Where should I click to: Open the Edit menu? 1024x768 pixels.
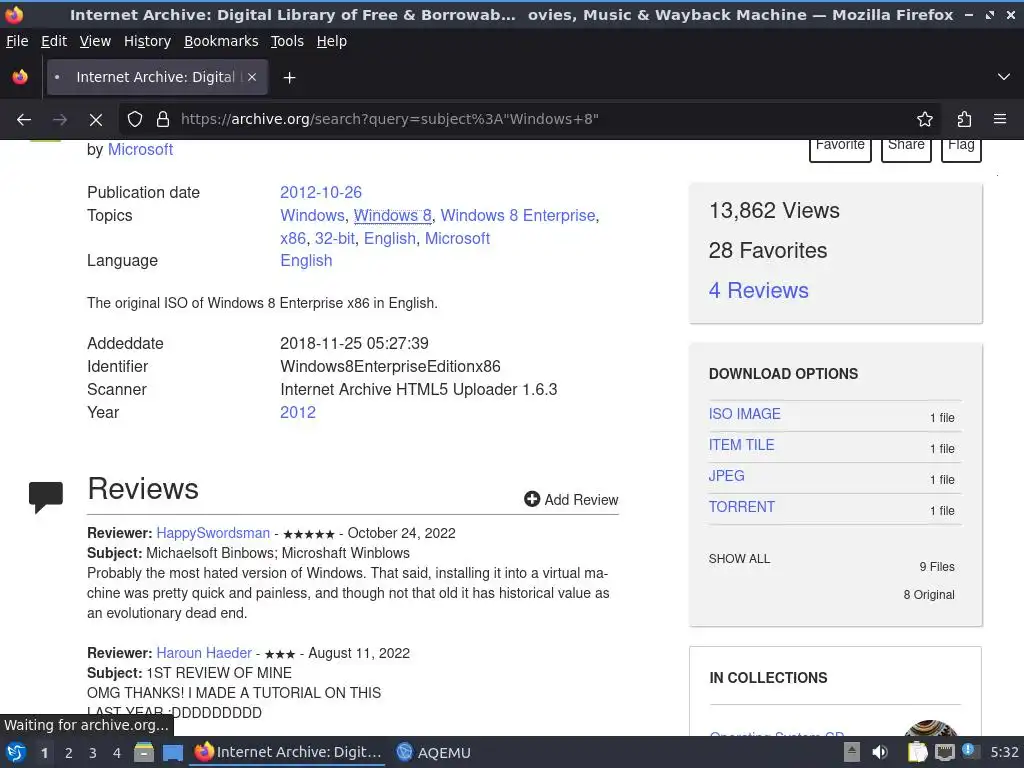pyautogui.click(x=54, y=41)
